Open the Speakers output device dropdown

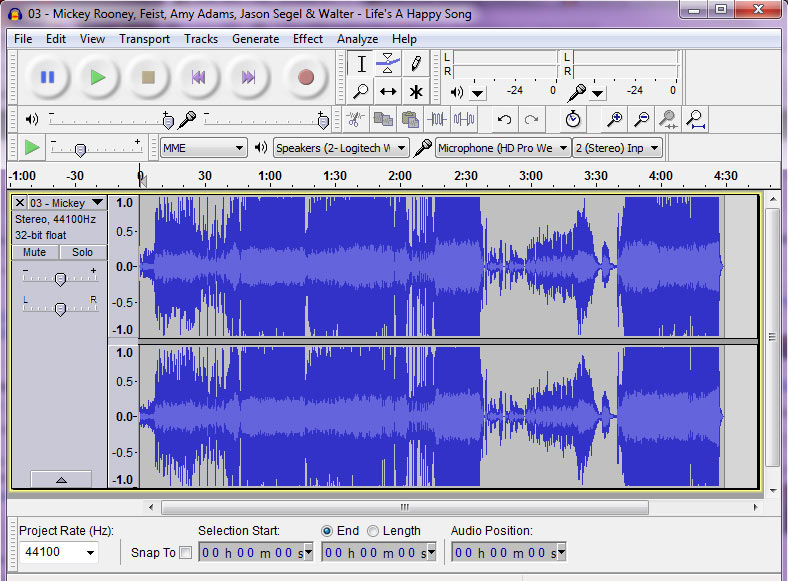click(341, 148)
